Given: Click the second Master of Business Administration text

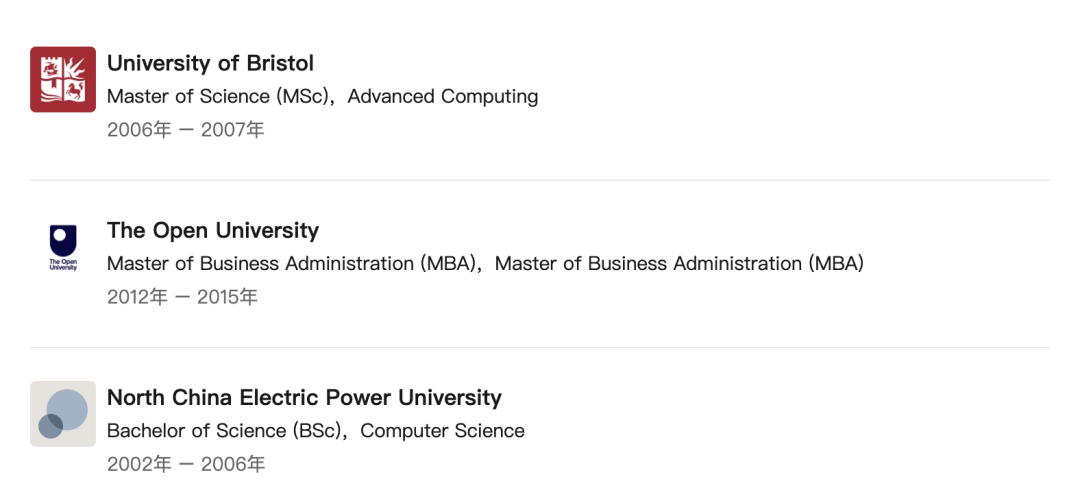Looking at the screenshot, I should pyautogui.click(x=679, y=264).
